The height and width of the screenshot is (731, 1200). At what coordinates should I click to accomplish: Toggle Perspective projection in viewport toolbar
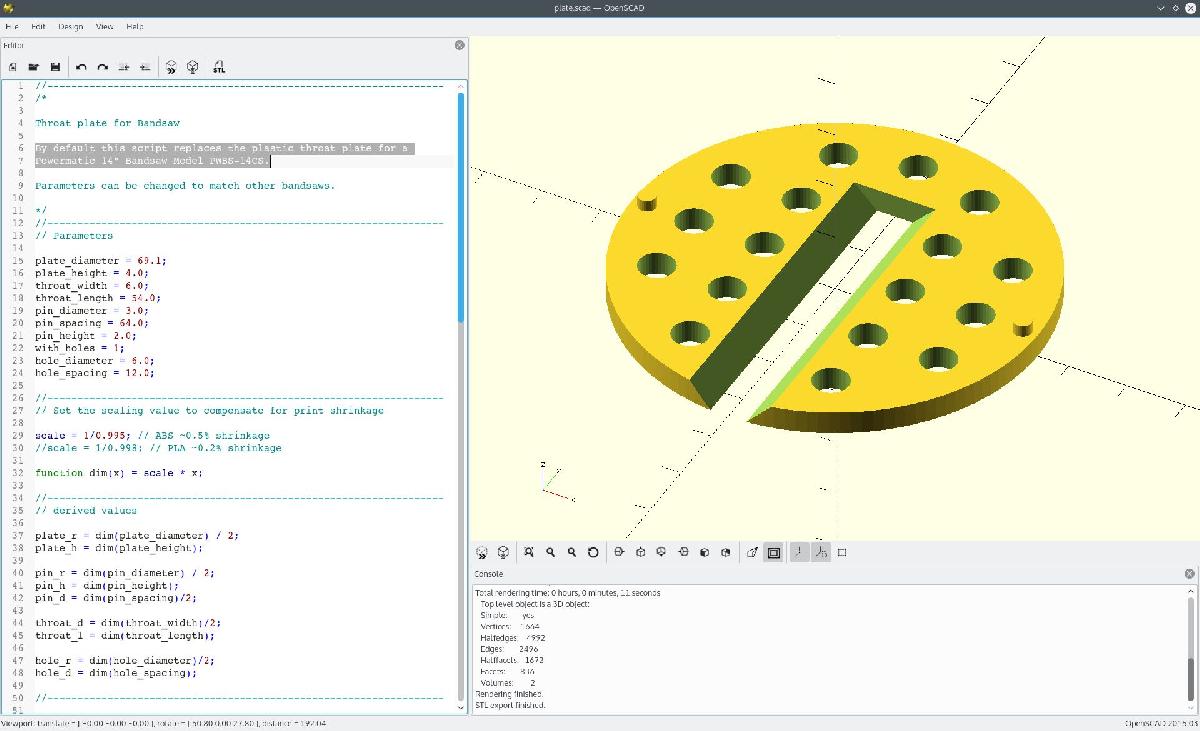(752, 552)
